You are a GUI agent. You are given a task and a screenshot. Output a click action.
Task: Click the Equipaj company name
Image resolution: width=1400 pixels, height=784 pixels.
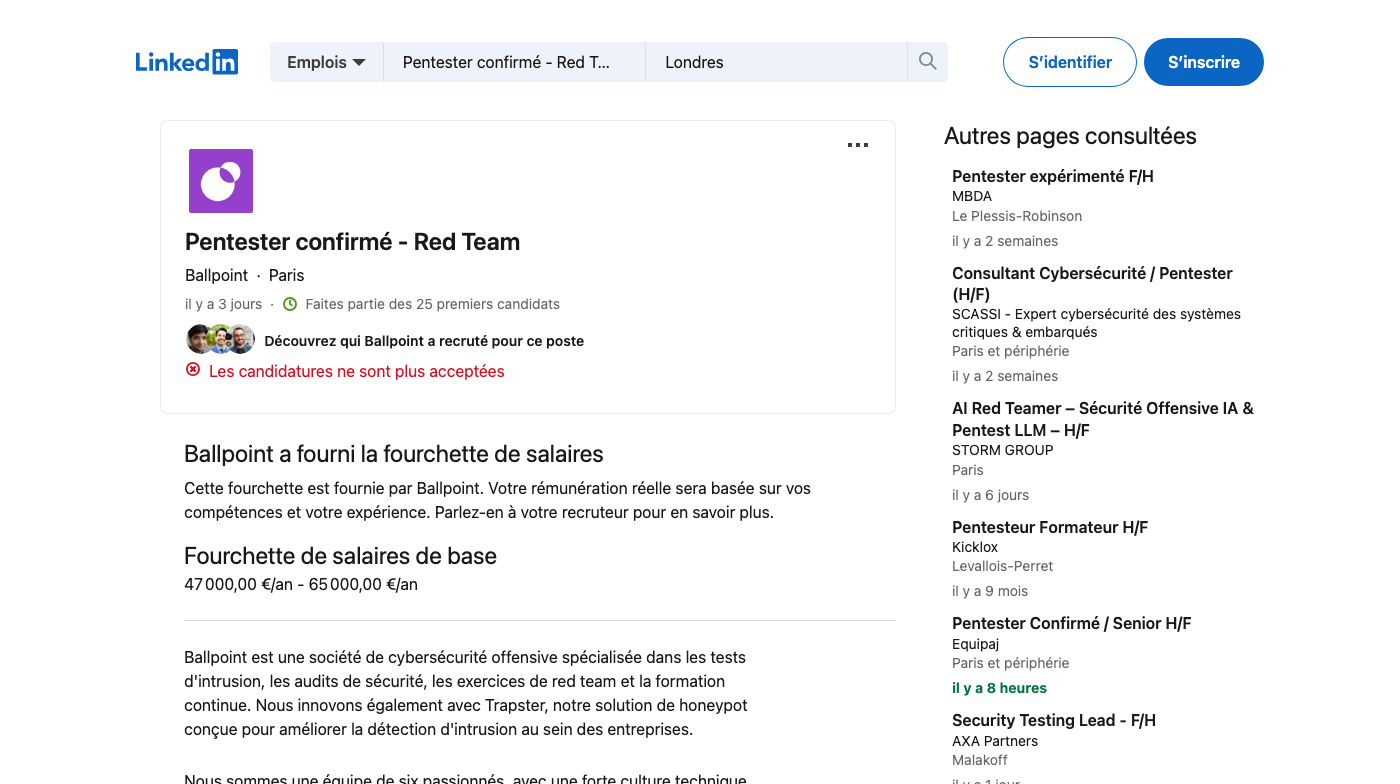pos(975,644)
